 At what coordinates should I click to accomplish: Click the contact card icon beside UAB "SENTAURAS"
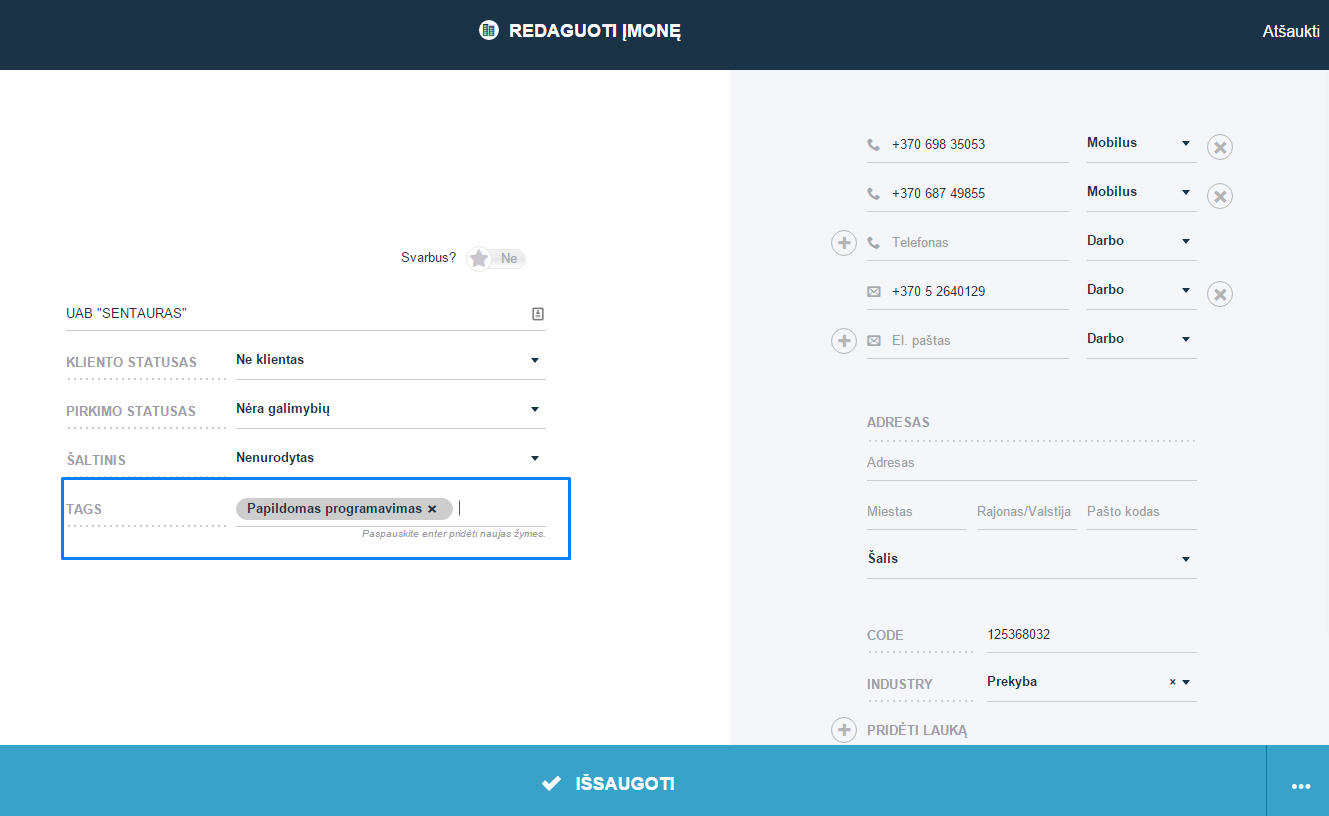(x=538, y=314)
